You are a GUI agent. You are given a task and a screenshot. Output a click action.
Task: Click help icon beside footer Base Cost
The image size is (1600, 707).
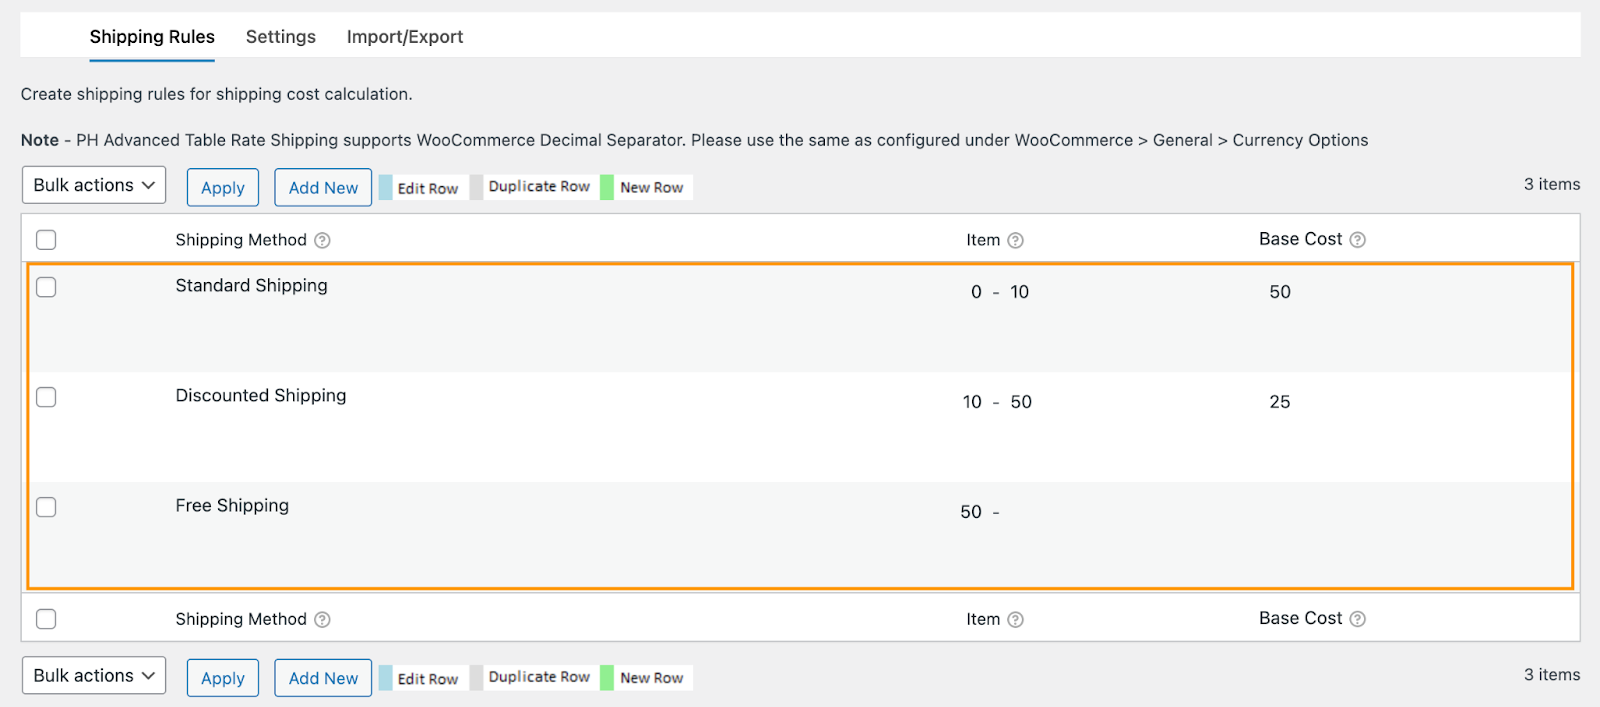point(1357,619)
